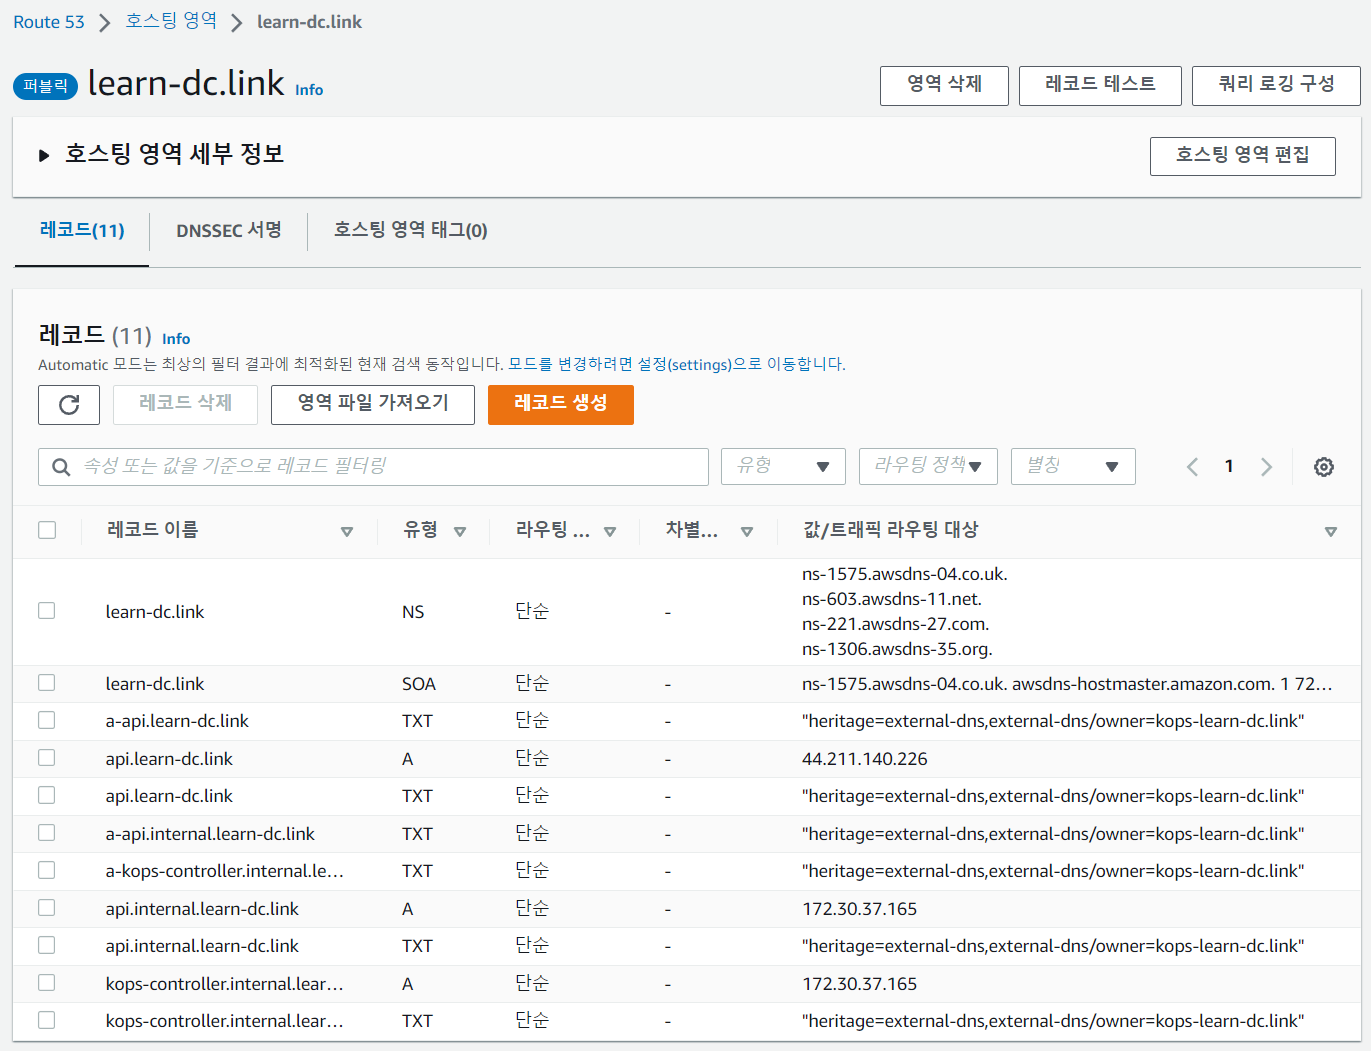
Task: Open the 유형 type filter dropdown
Action: [x=783, y=467]
